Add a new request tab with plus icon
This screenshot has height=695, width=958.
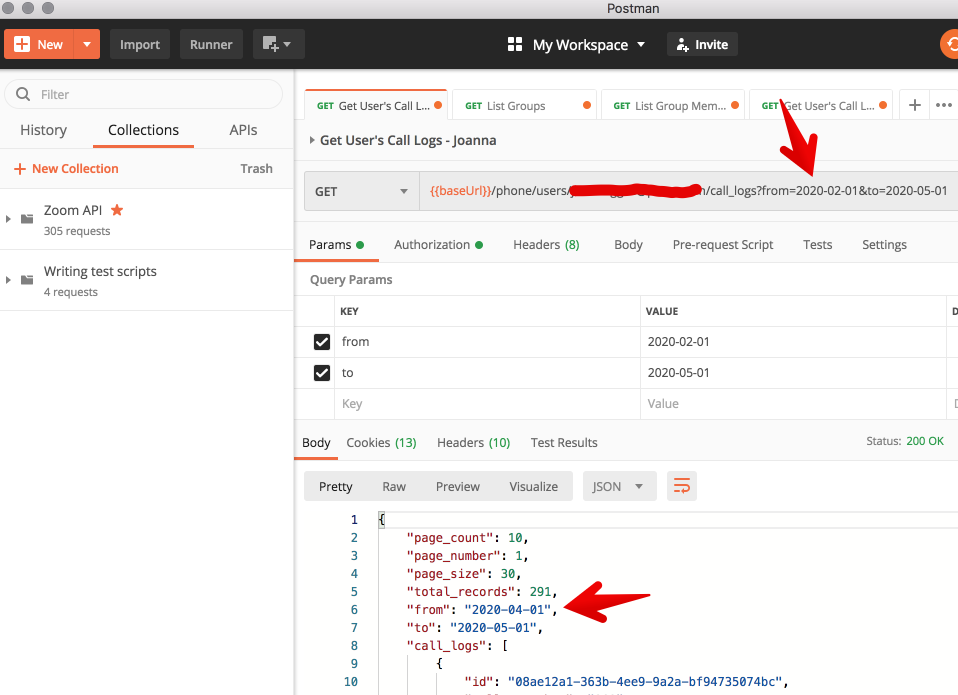(915, 105)
